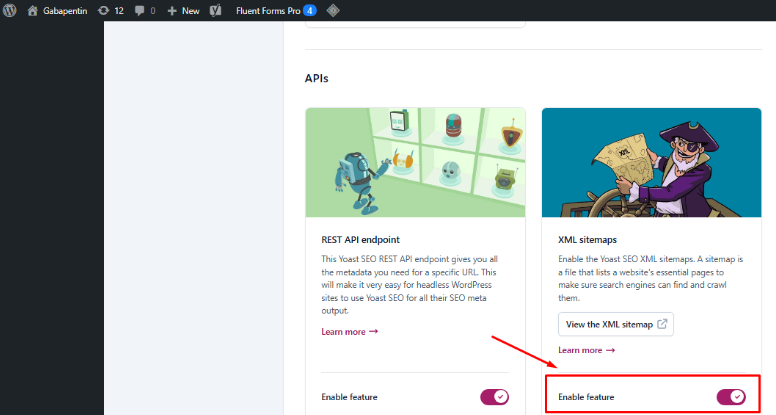
Task: Click the View the XML sitemap button
Action: point(615,324)
